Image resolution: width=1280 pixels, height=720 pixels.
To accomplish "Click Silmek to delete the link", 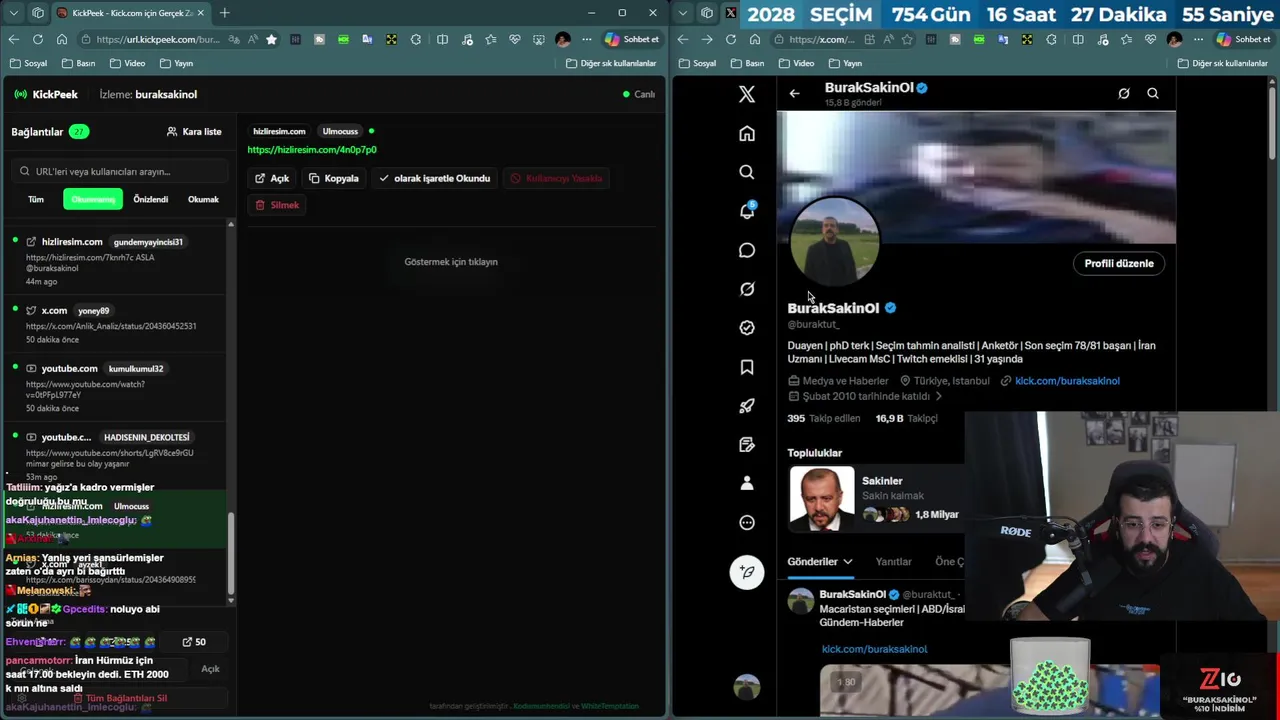I will click(277, 205).
